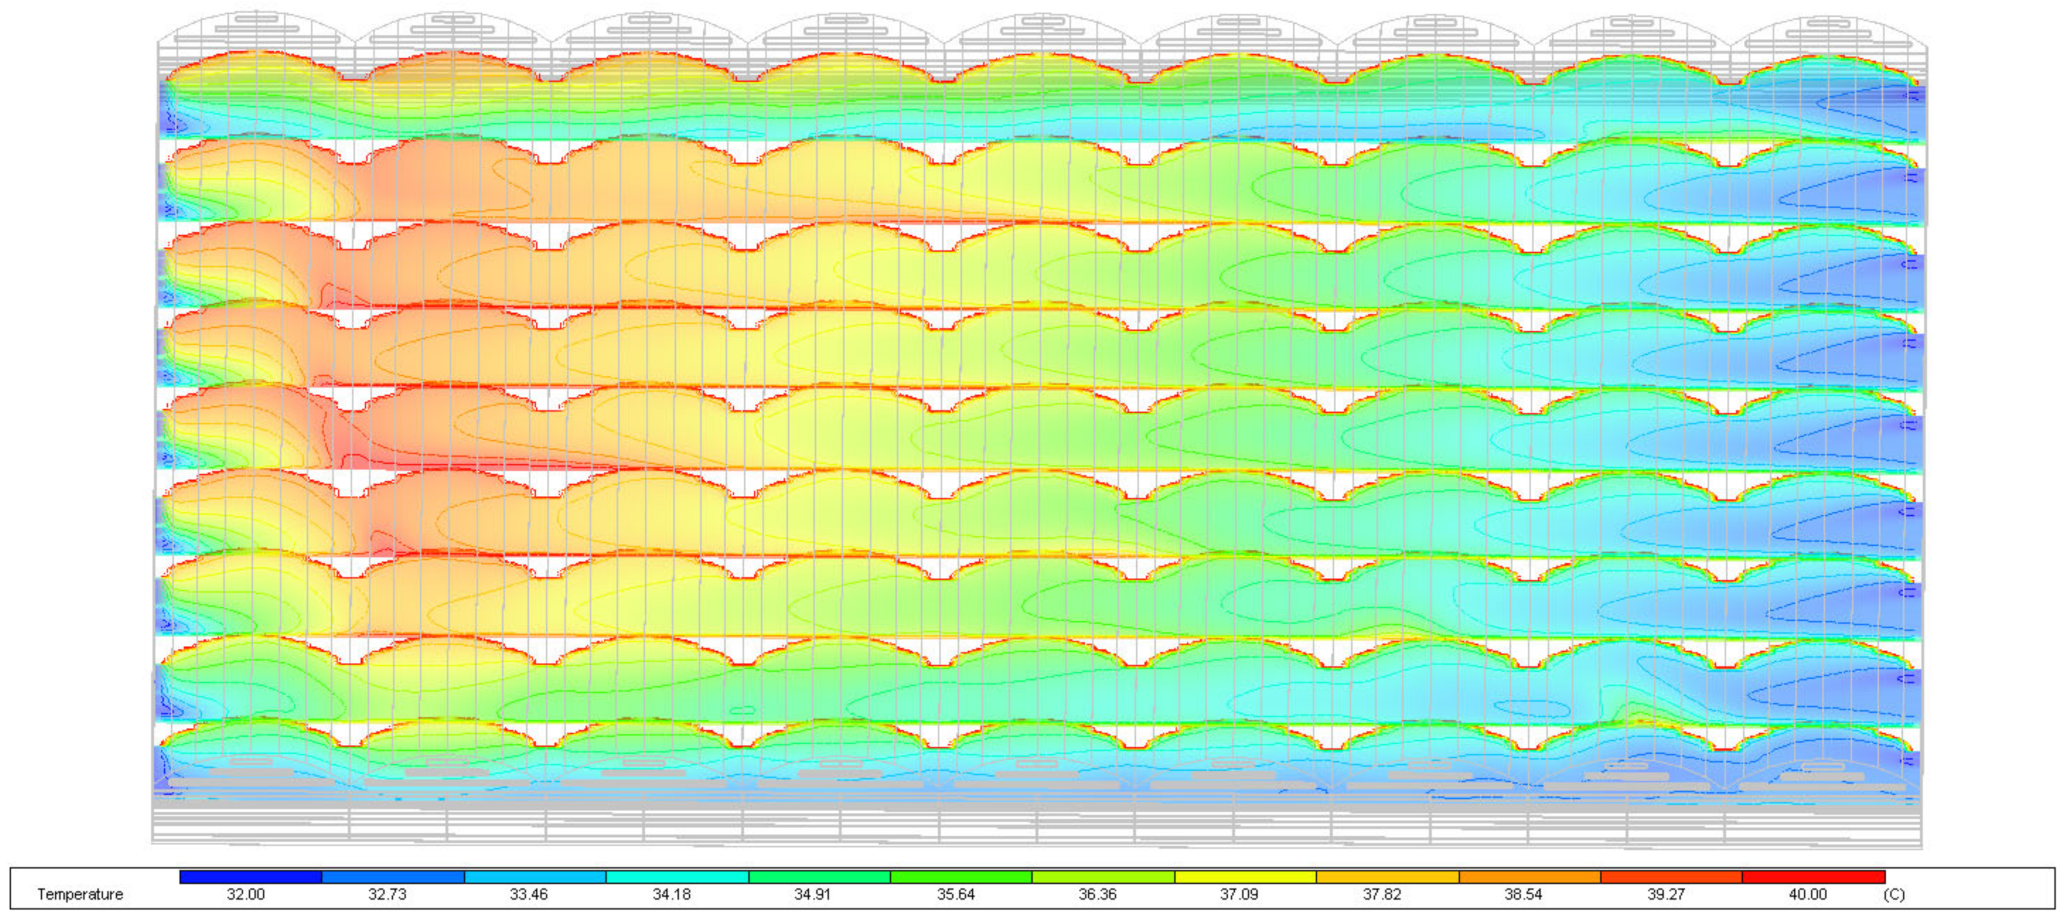This screenshot has width=2064, height=918.
Task: Pick the red legend swatch above 40.00
Action: pyautogui.click(x=1813, y=877)
